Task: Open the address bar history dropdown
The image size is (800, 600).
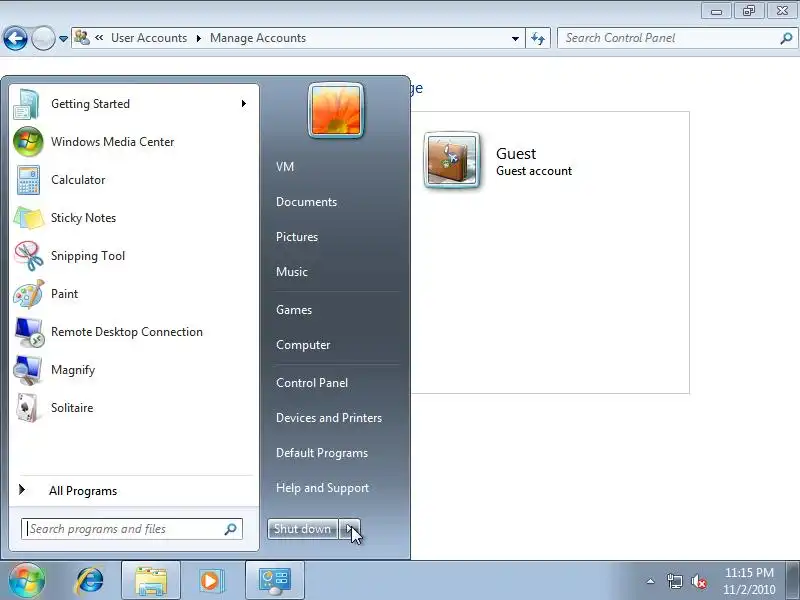Action: [x=515, y=38]
